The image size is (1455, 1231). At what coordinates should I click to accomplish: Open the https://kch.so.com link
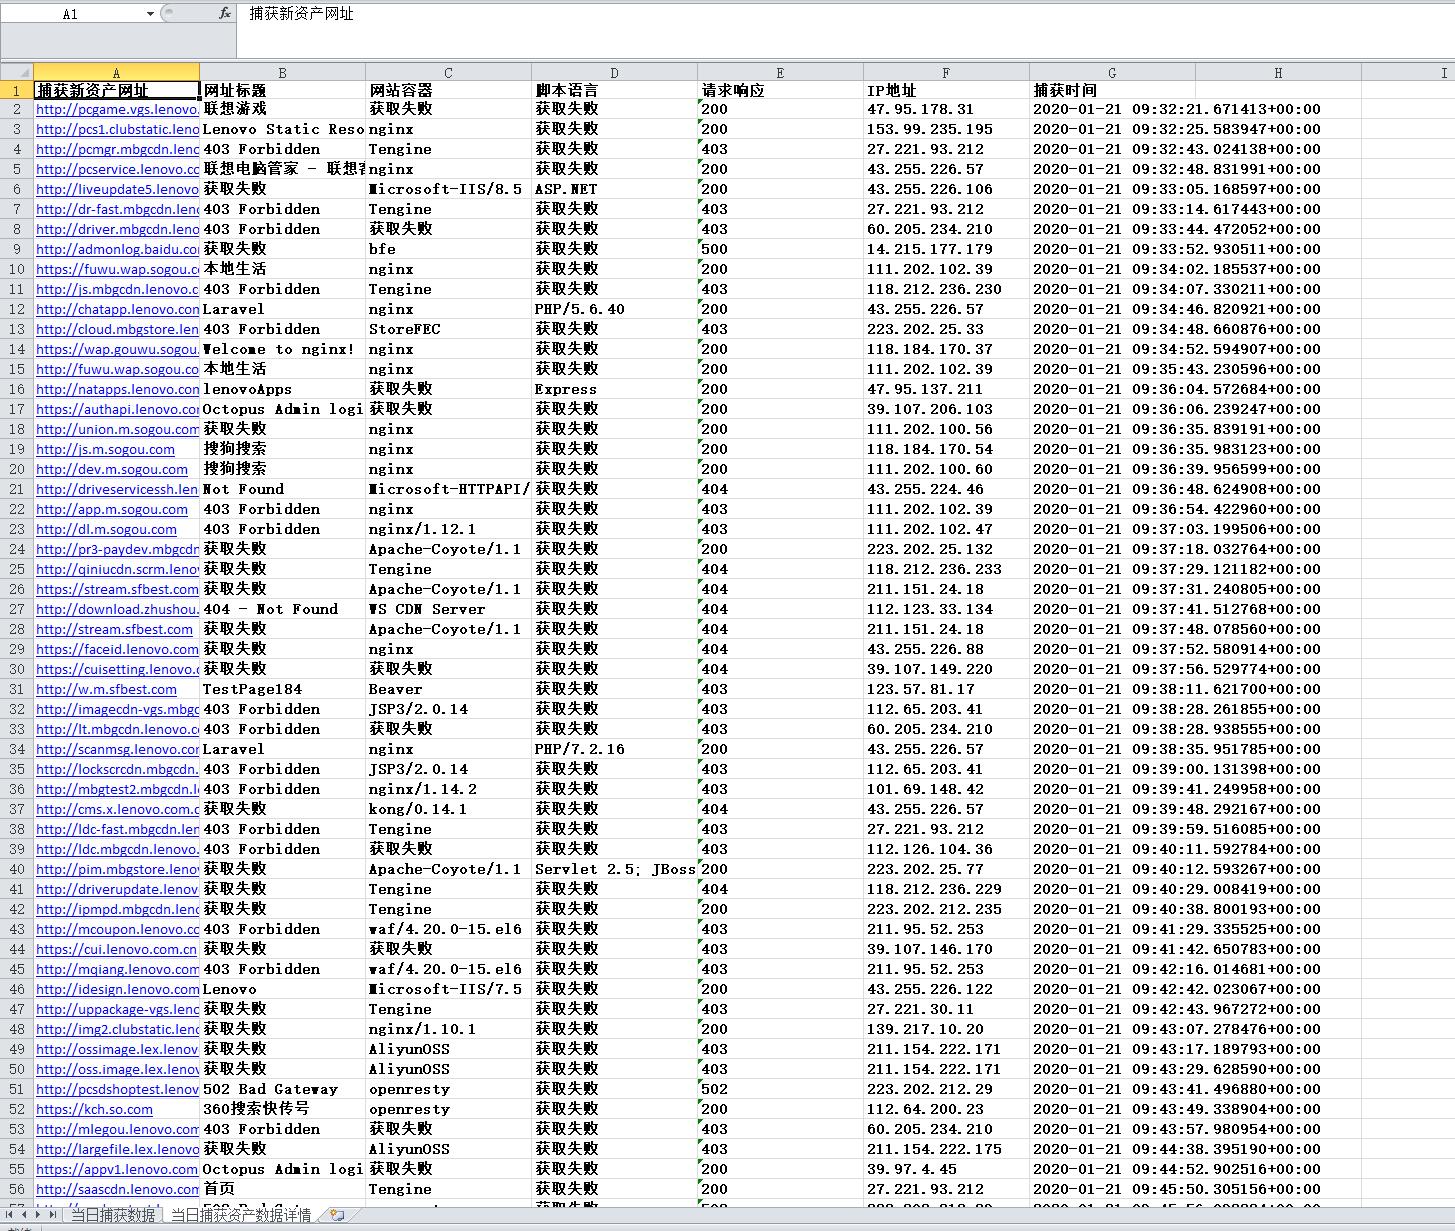tap(94, 1109)
